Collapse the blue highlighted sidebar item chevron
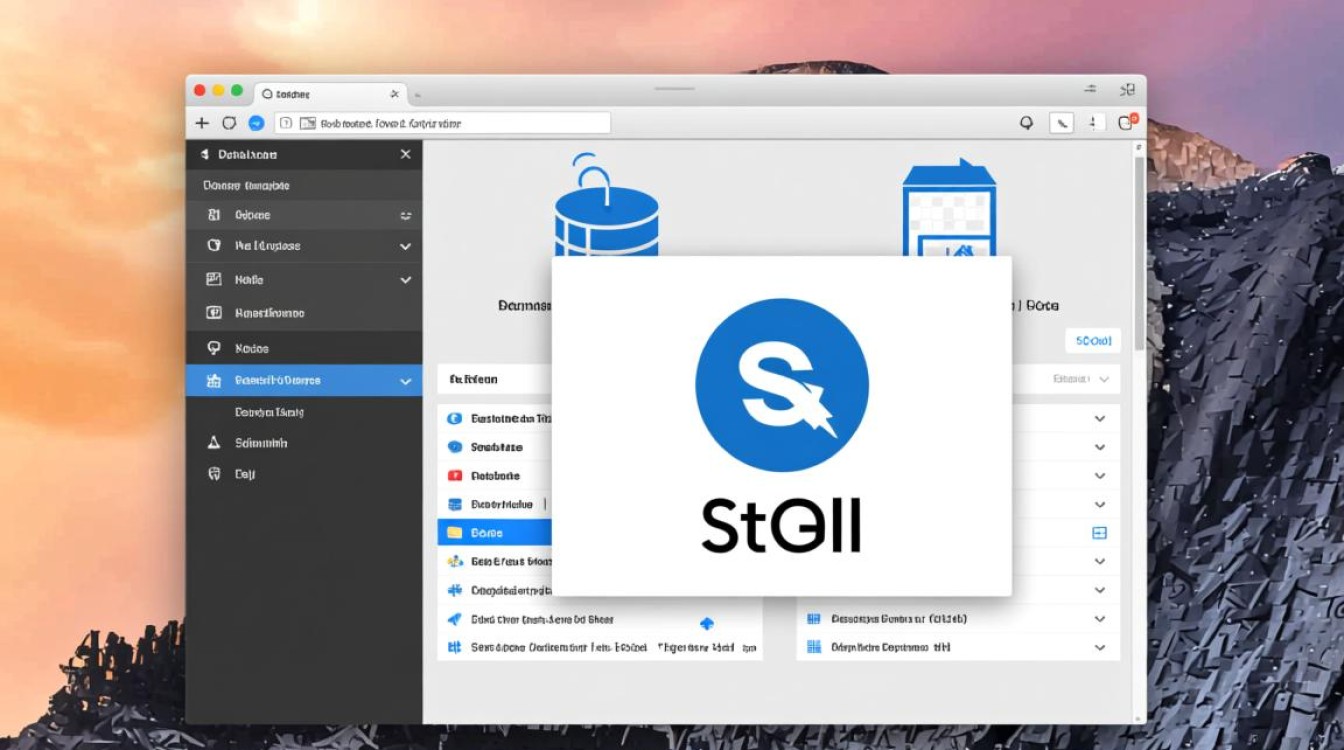1344x750 pixels. click(405, 381)
